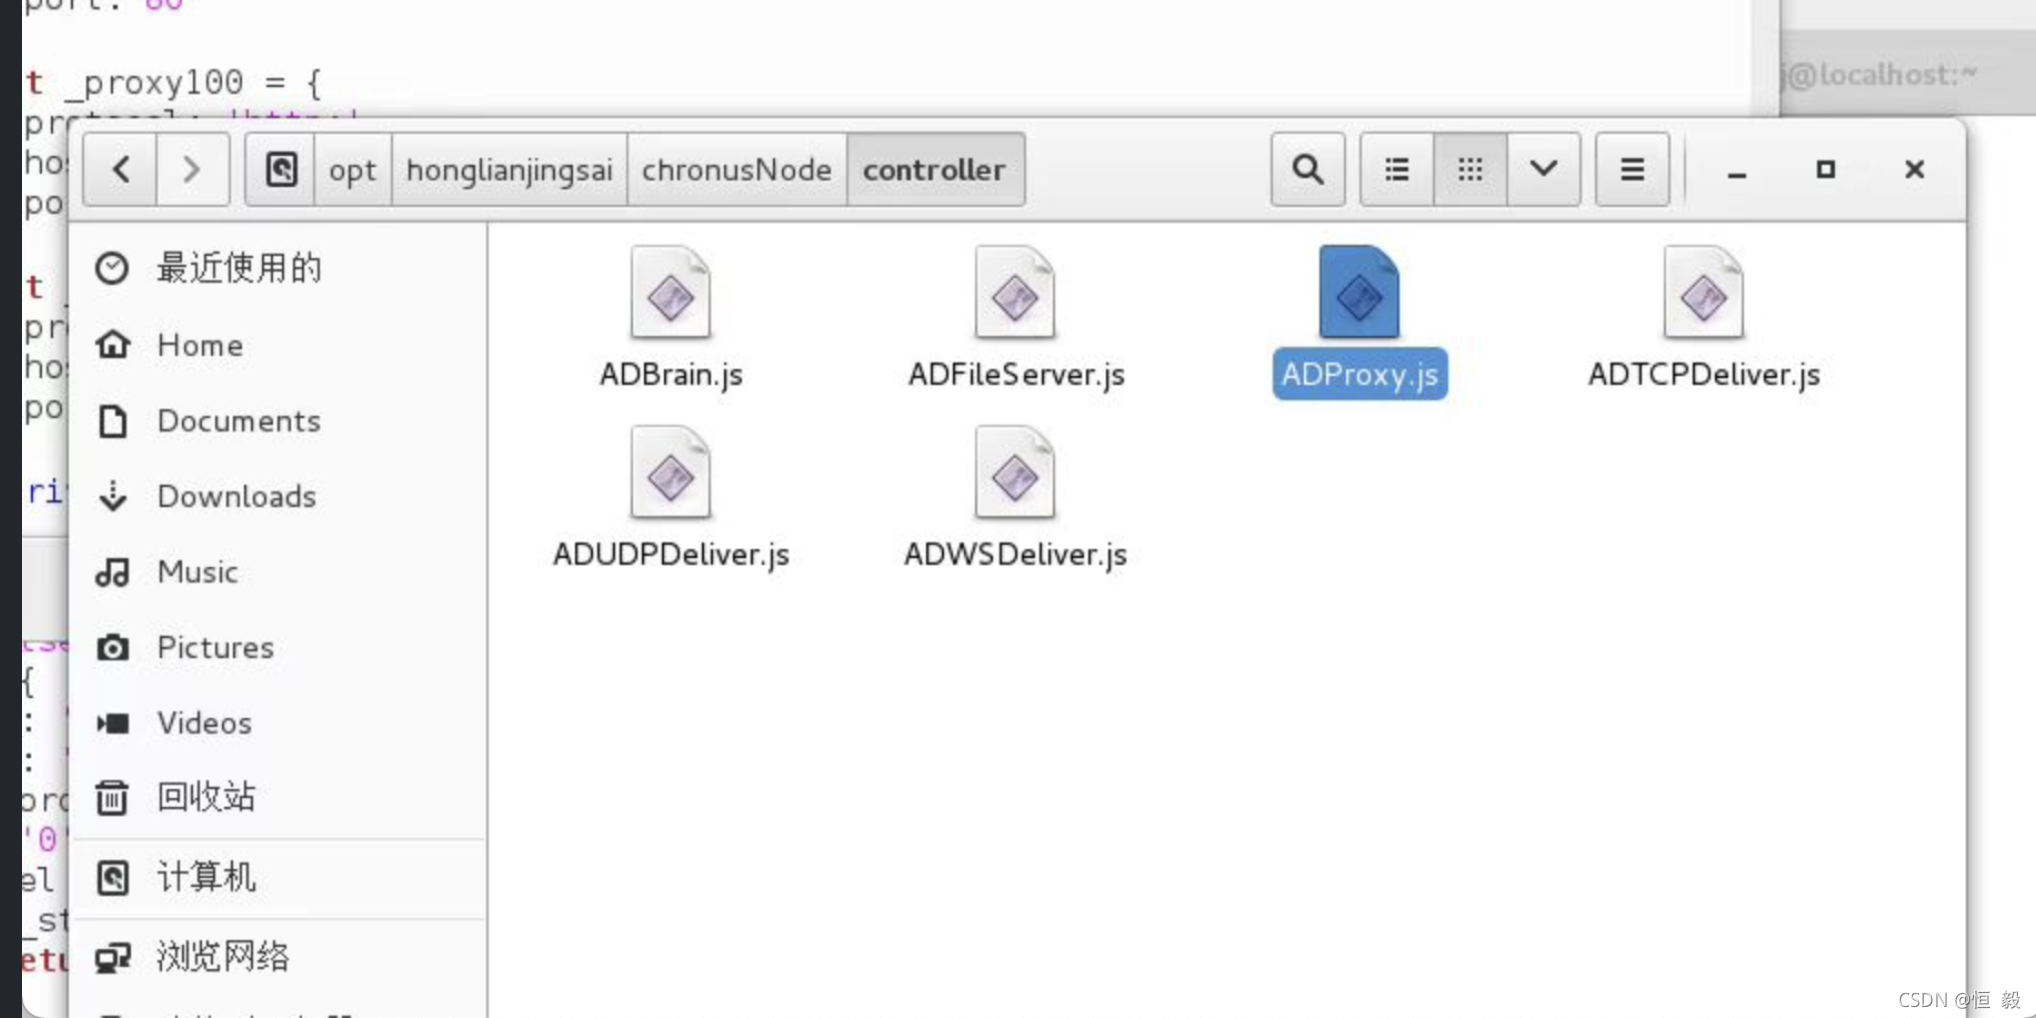
Task: Click the download arrow icon beside Downloads
Action: (113, 496)
